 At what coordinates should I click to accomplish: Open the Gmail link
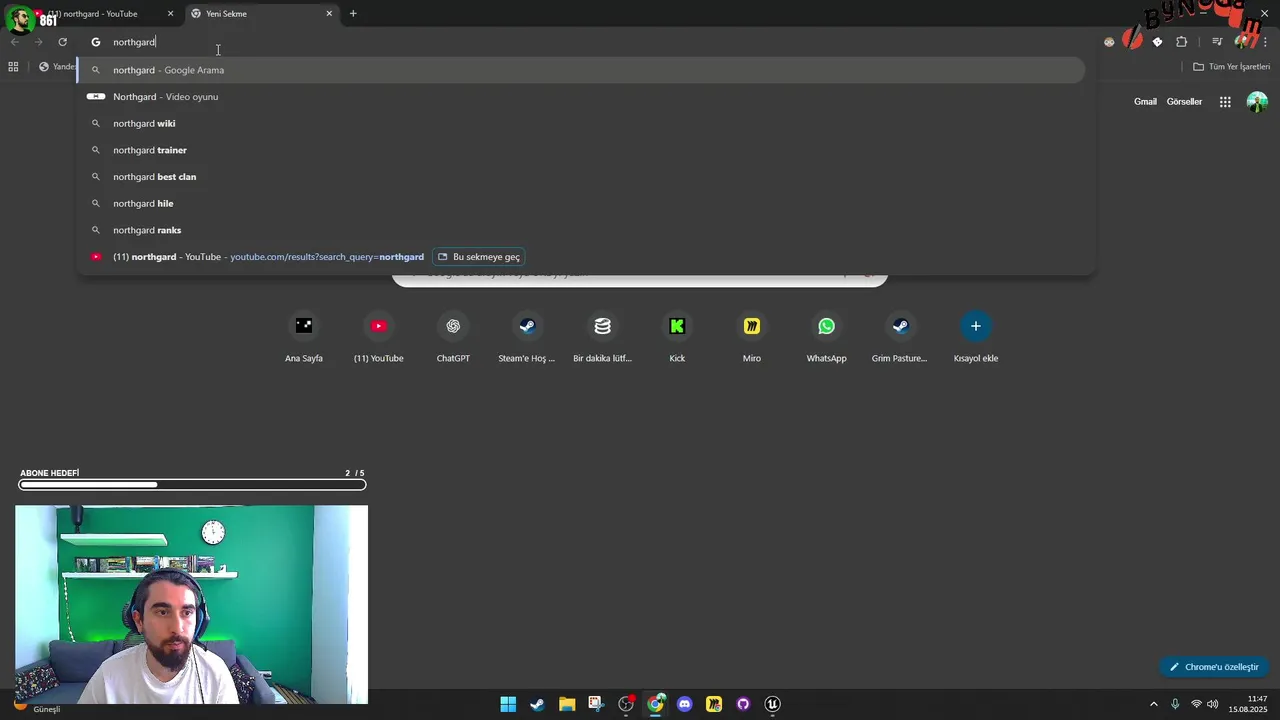tap(1145, 102)
